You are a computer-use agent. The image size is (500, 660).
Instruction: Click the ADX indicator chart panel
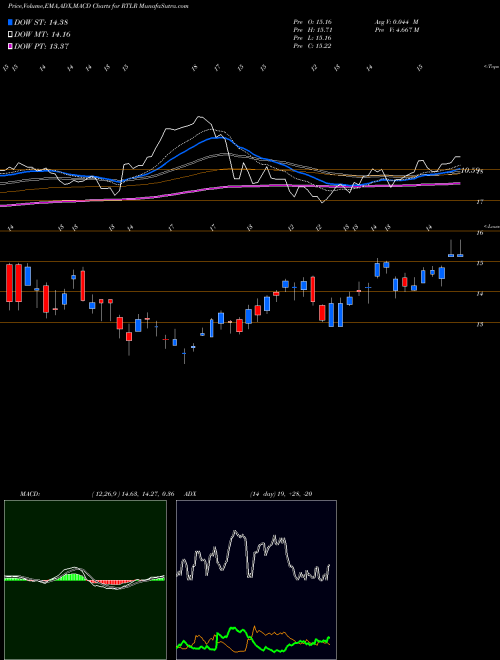click(256, 580)
